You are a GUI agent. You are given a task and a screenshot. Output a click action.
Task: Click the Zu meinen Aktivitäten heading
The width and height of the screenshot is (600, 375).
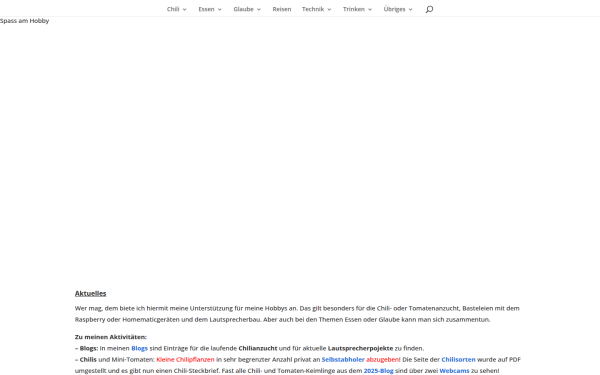(111, 337)
